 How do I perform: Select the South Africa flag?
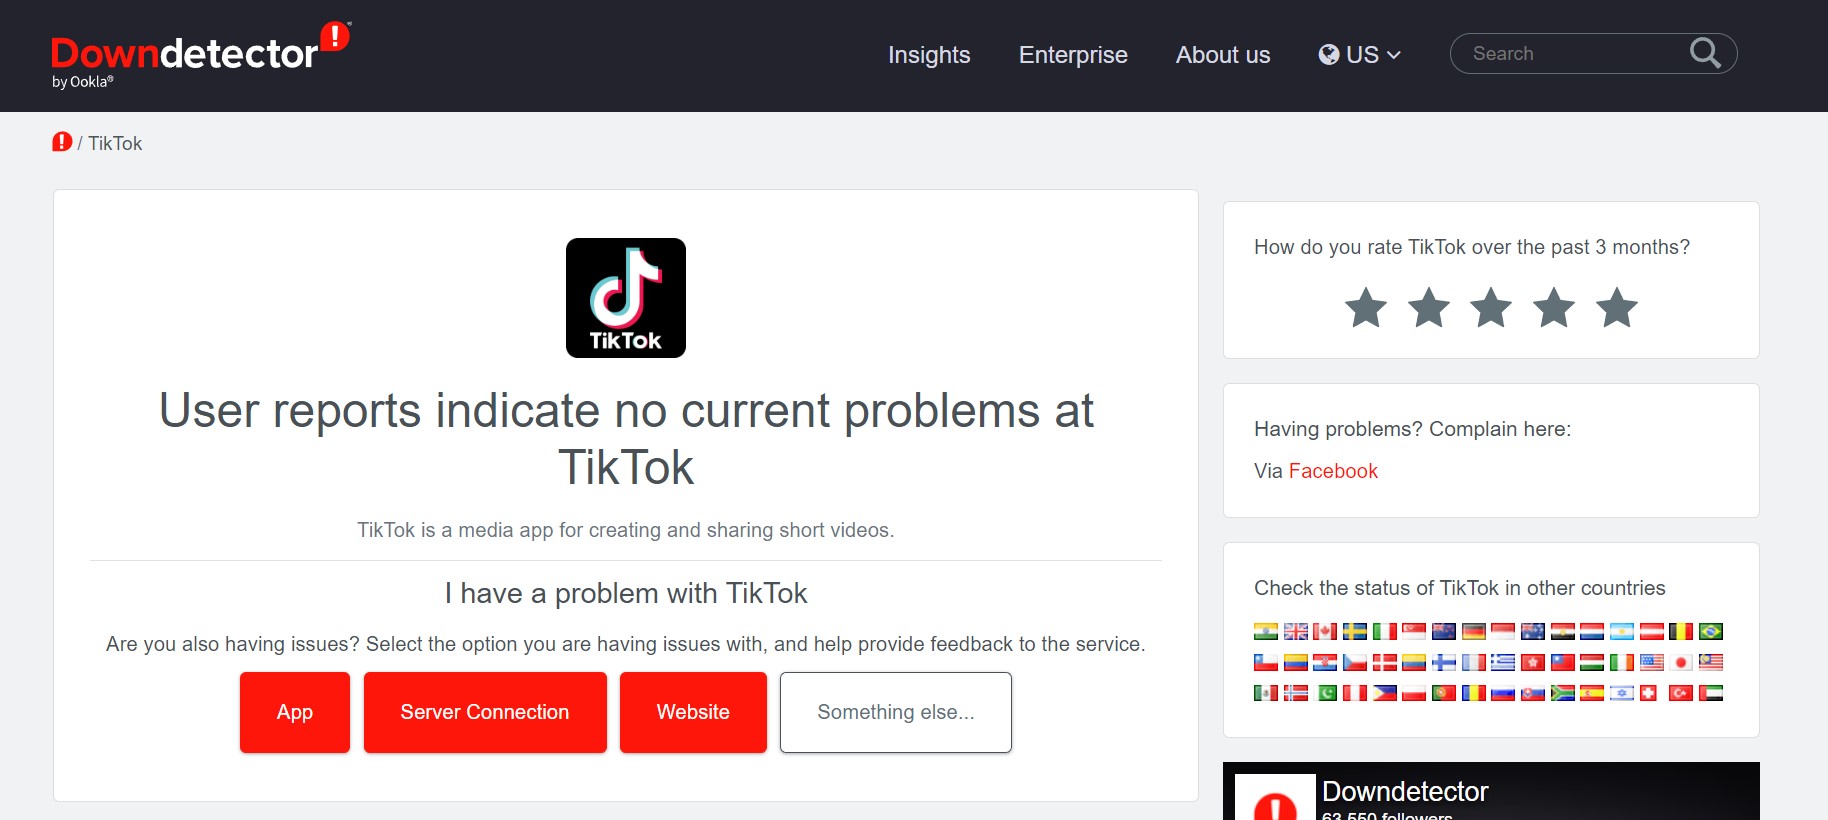point(1563,693)
